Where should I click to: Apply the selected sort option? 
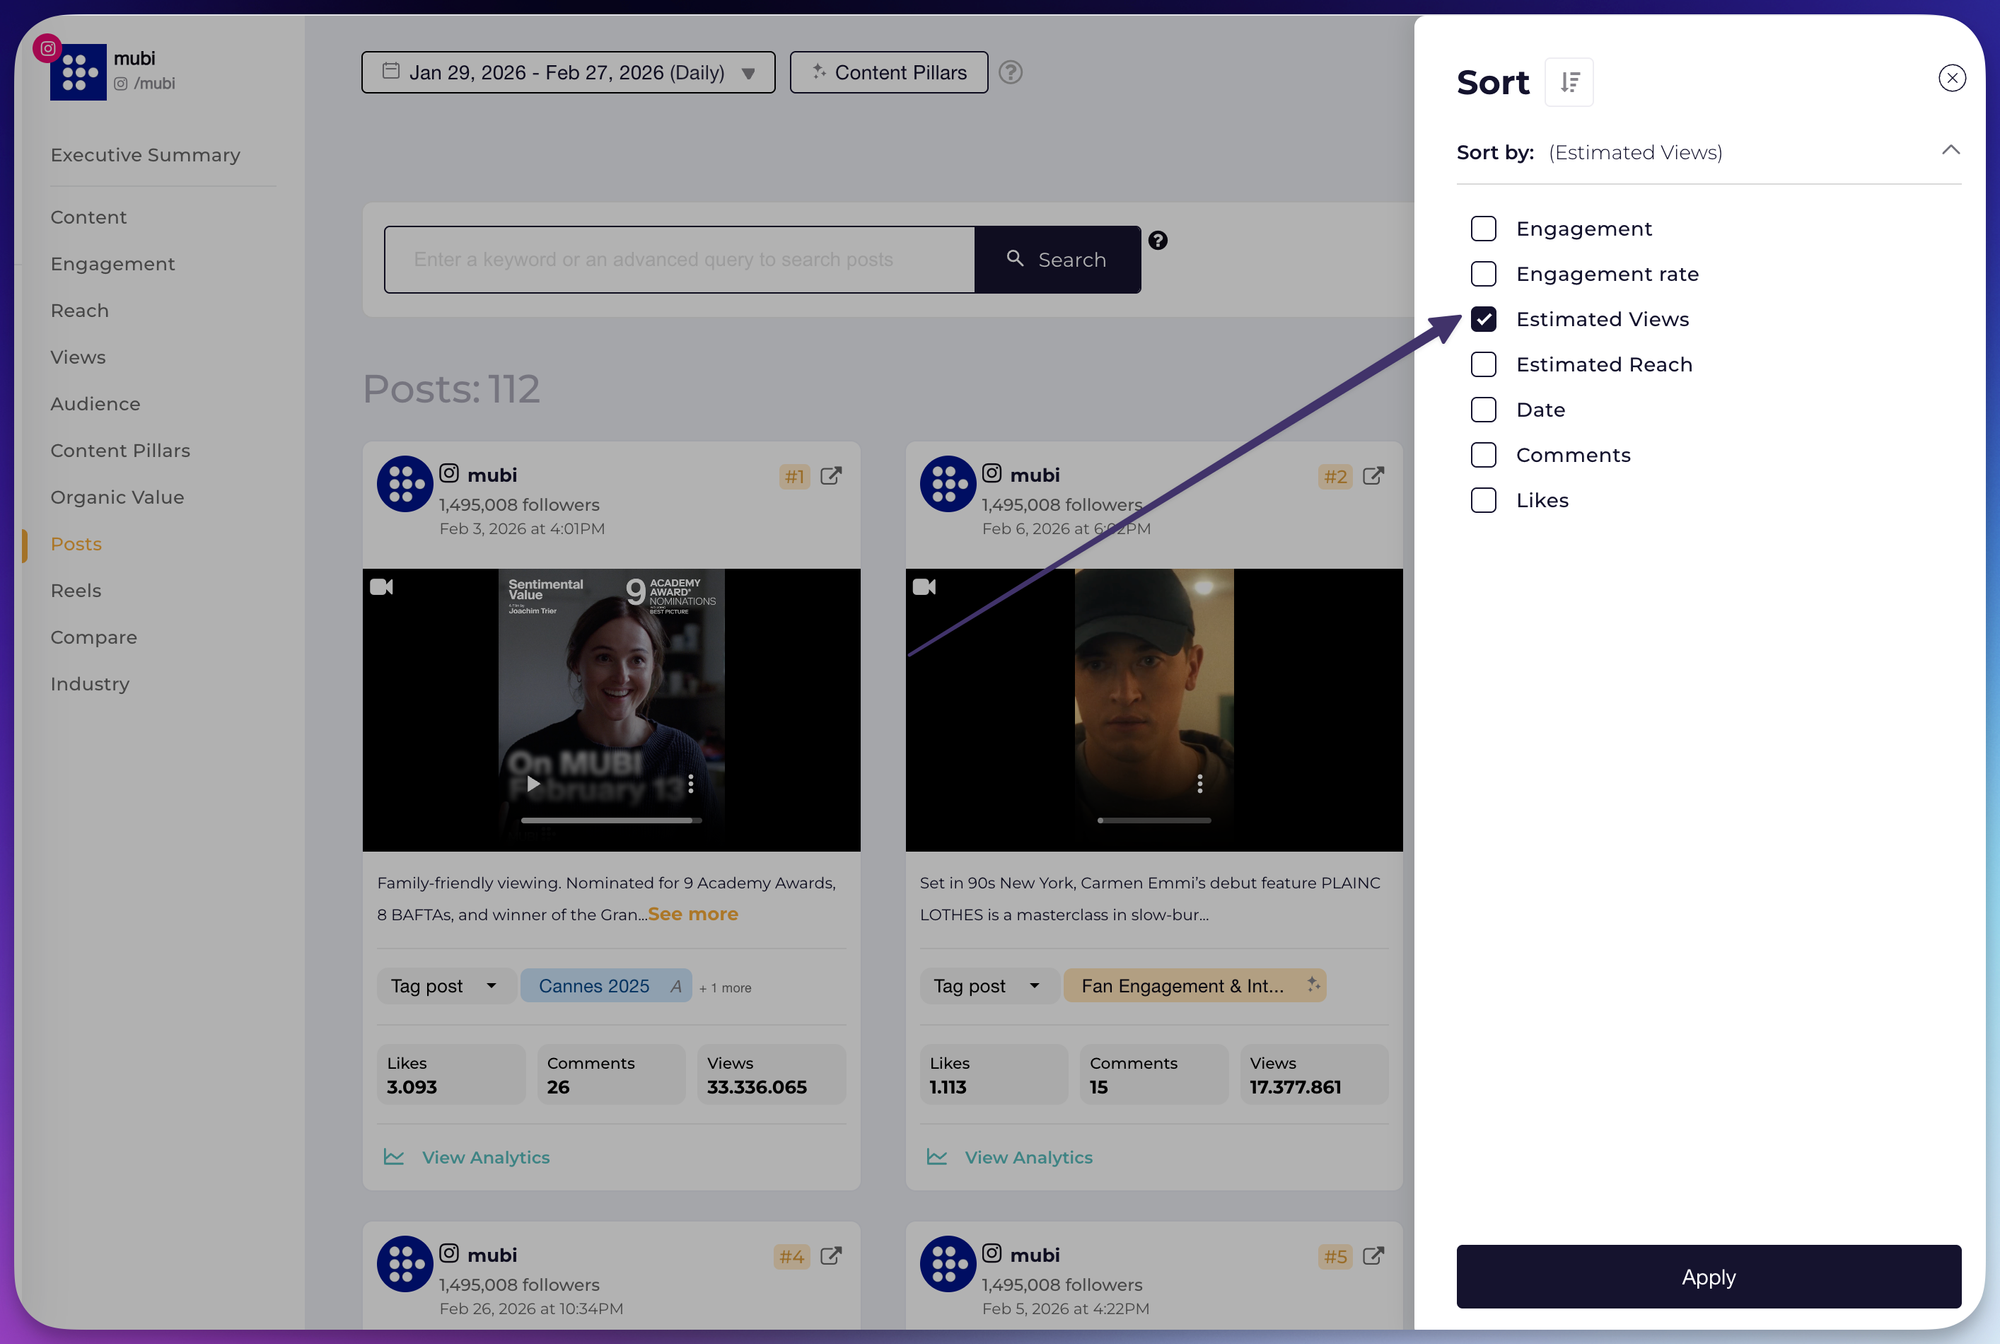[x=1708, y=1277]
